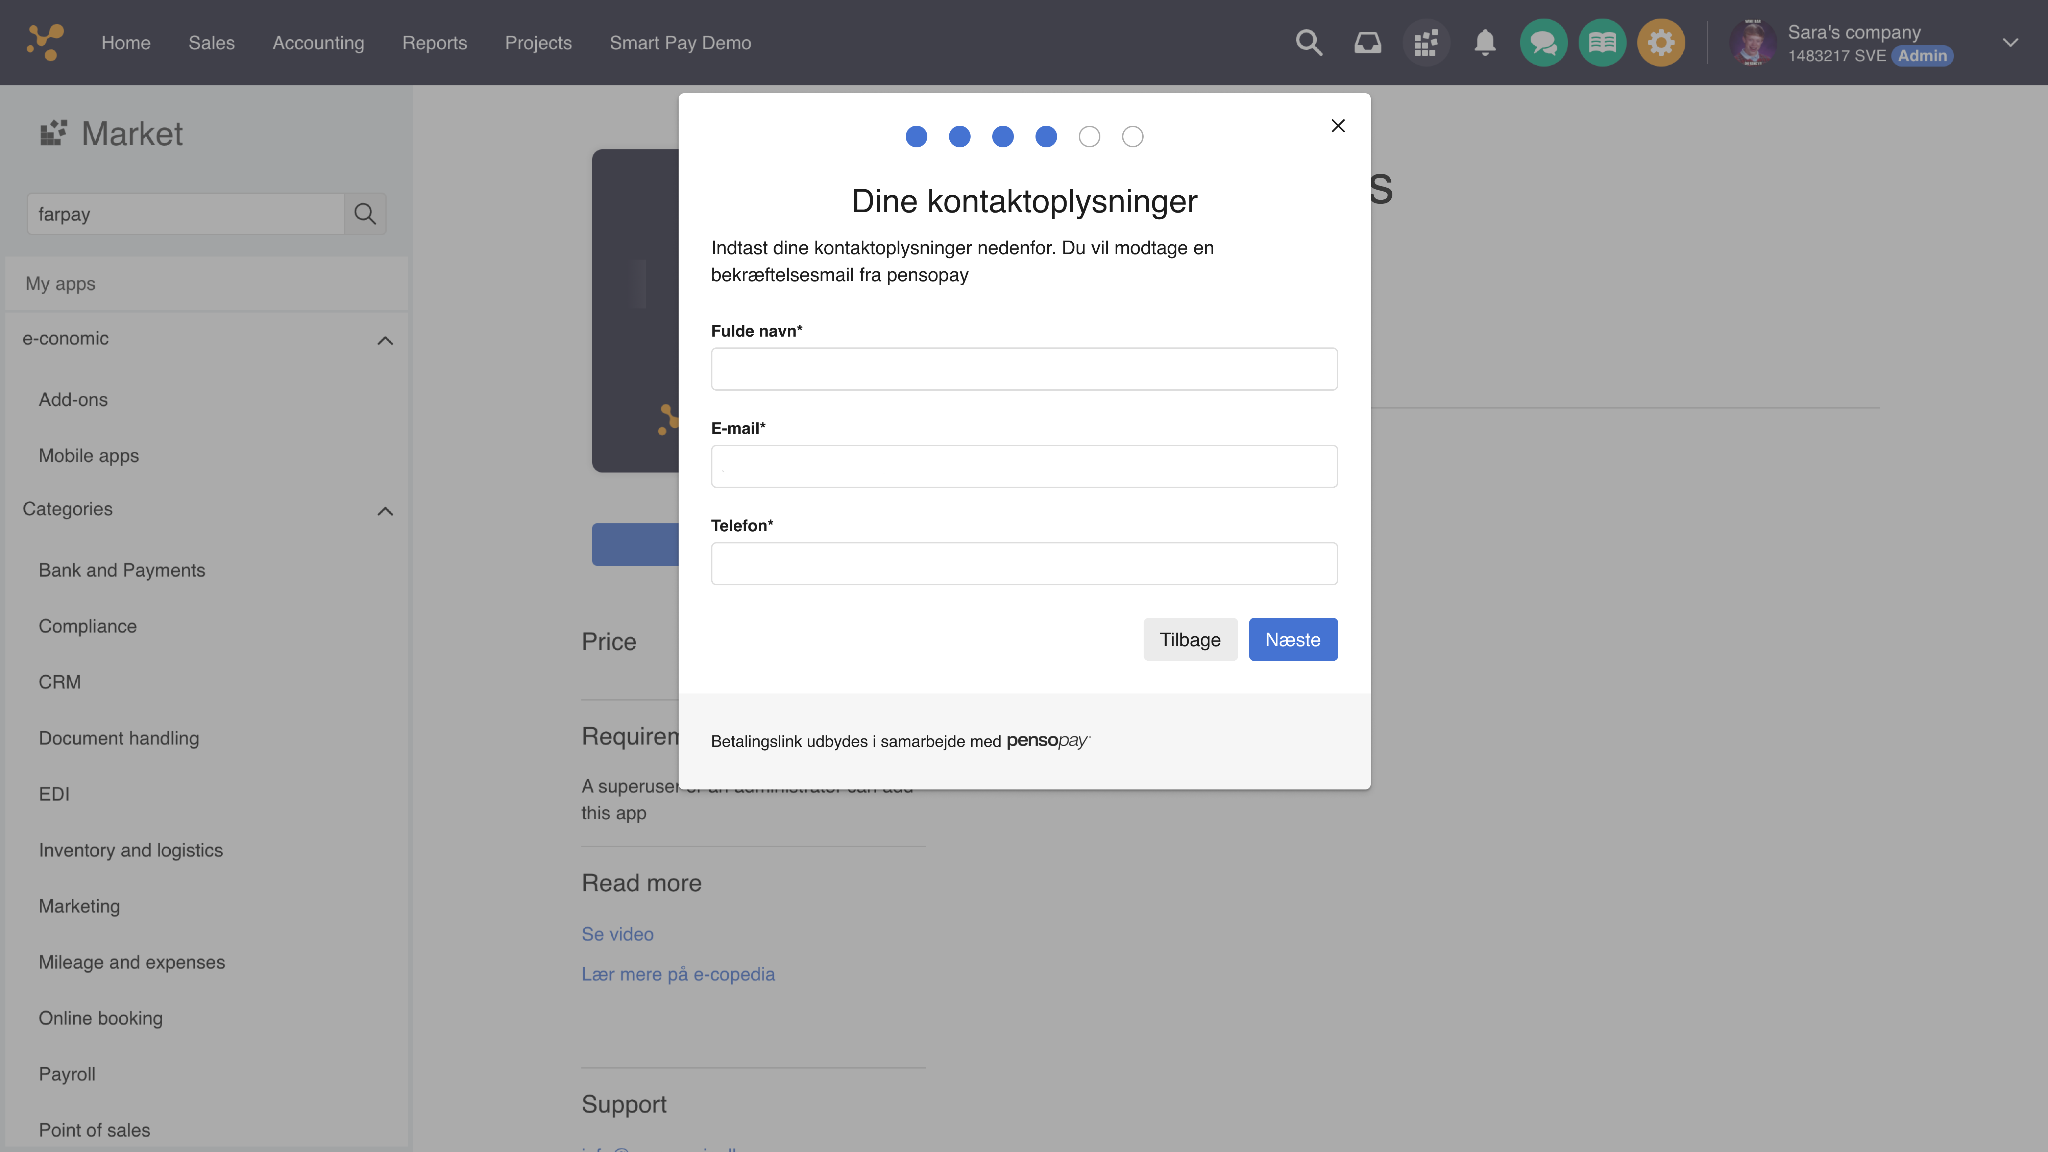Collapse the Categories sidebar section

[x=384, y=511]
